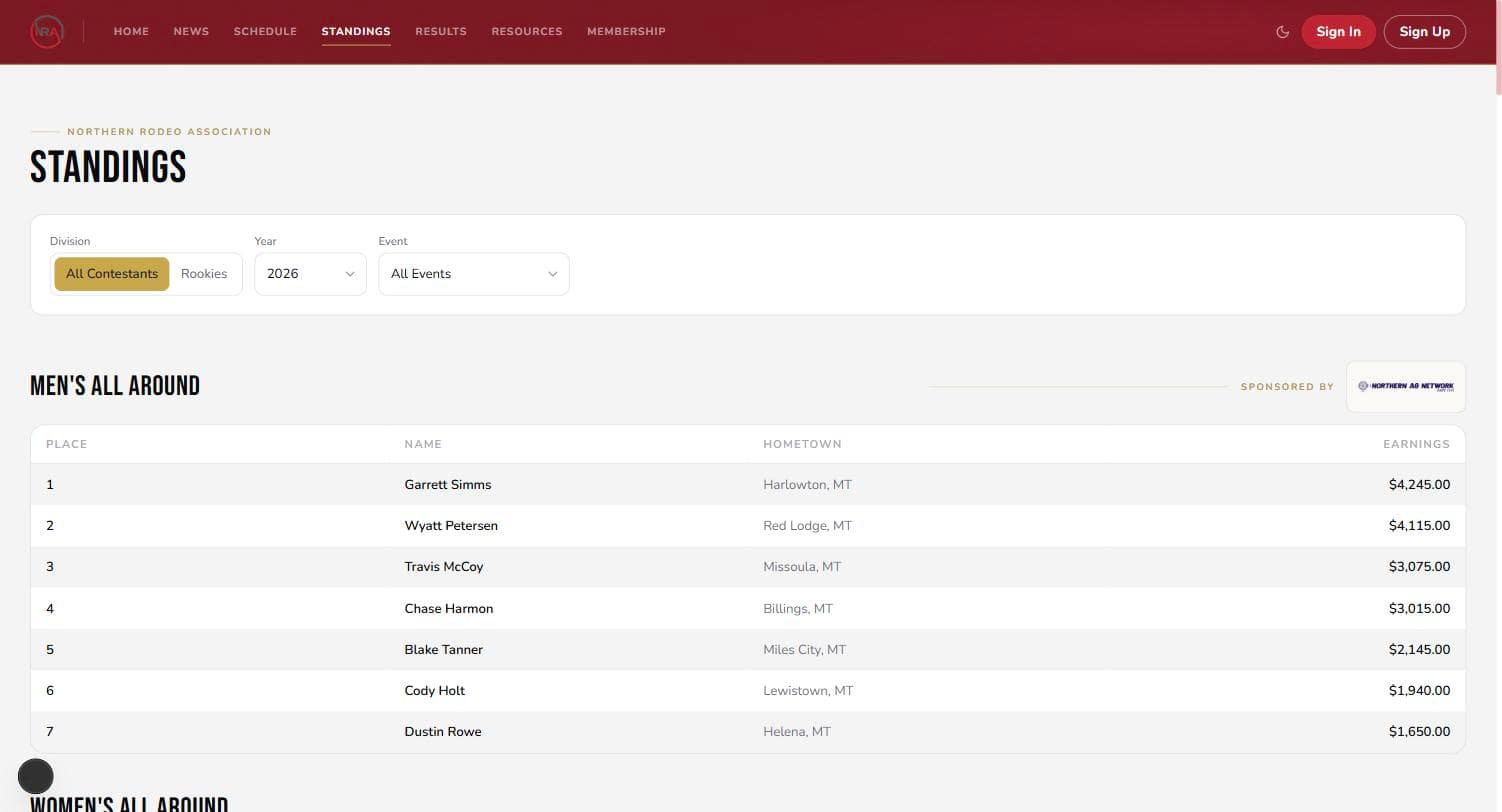Click the Name column header
Viewport: 1502px width, 812px height.
[x=423, y=444]
